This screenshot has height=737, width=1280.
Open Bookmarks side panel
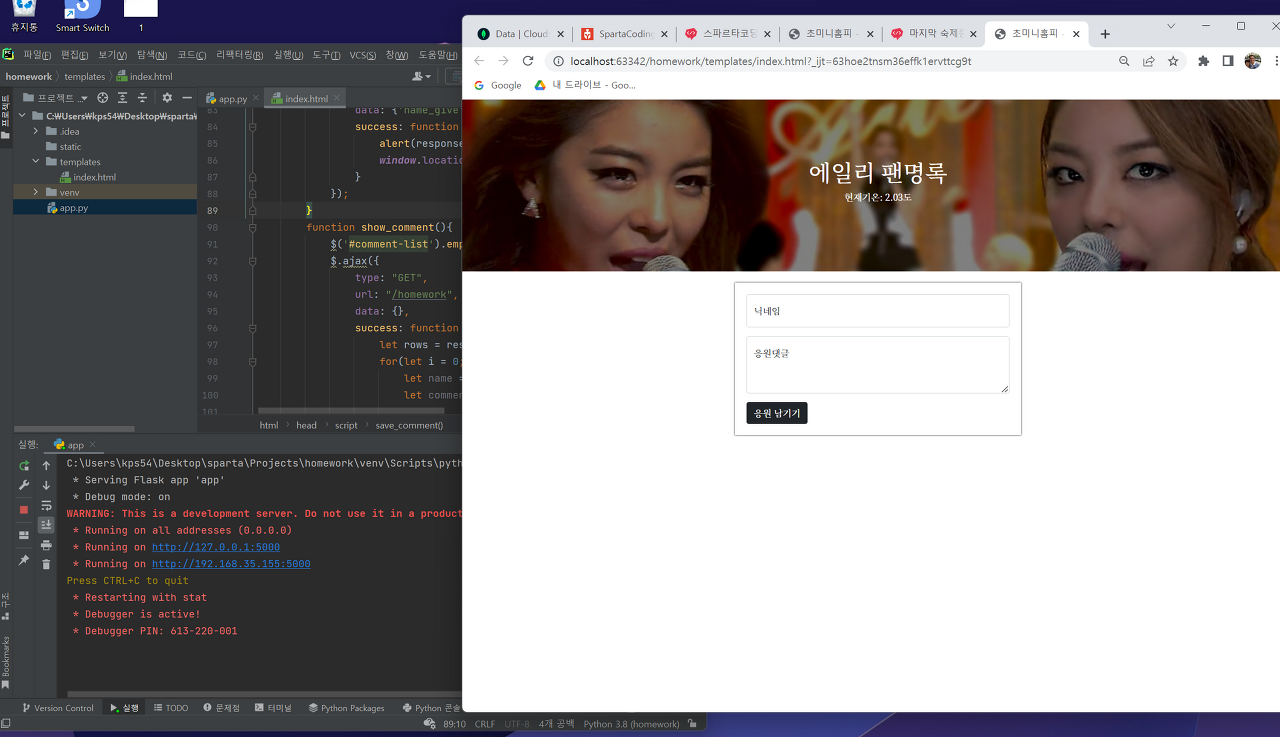click(5, 662)
